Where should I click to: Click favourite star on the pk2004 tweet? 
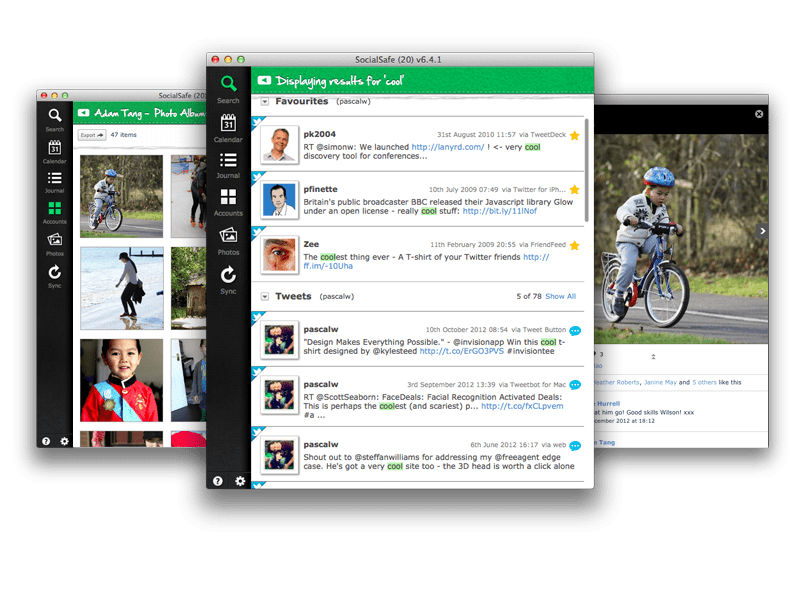[574, 135]
